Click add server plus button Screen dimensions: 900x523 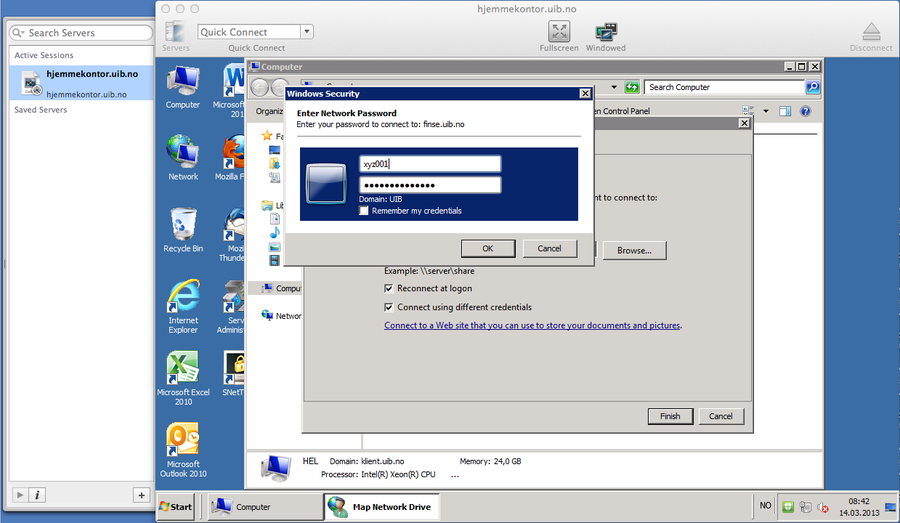click(141, 495)
